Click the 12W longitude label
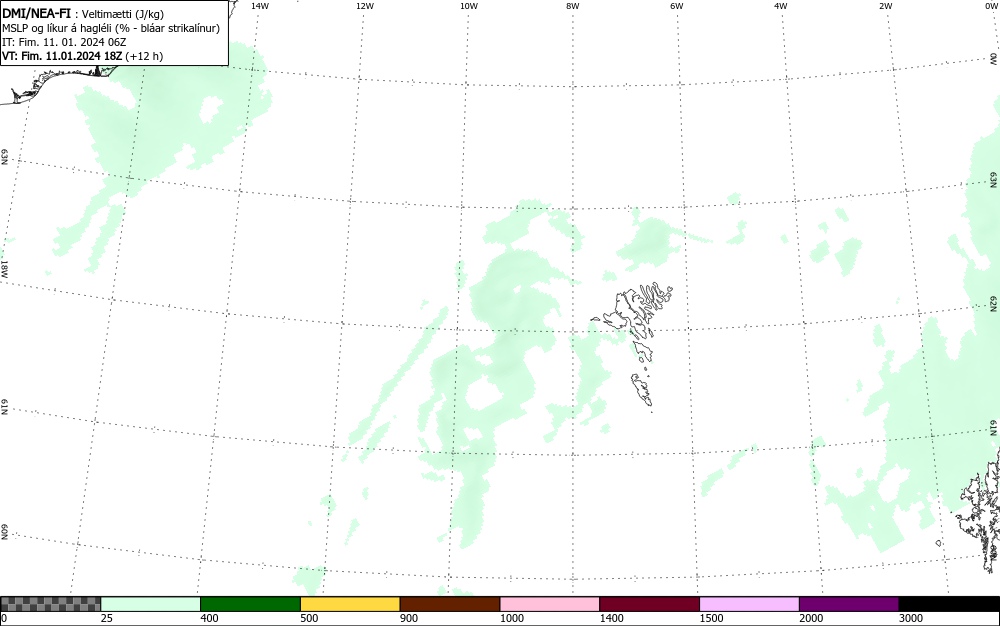Image resolution: width=1000 pixels, height=626 pixels. coord(364,6)
